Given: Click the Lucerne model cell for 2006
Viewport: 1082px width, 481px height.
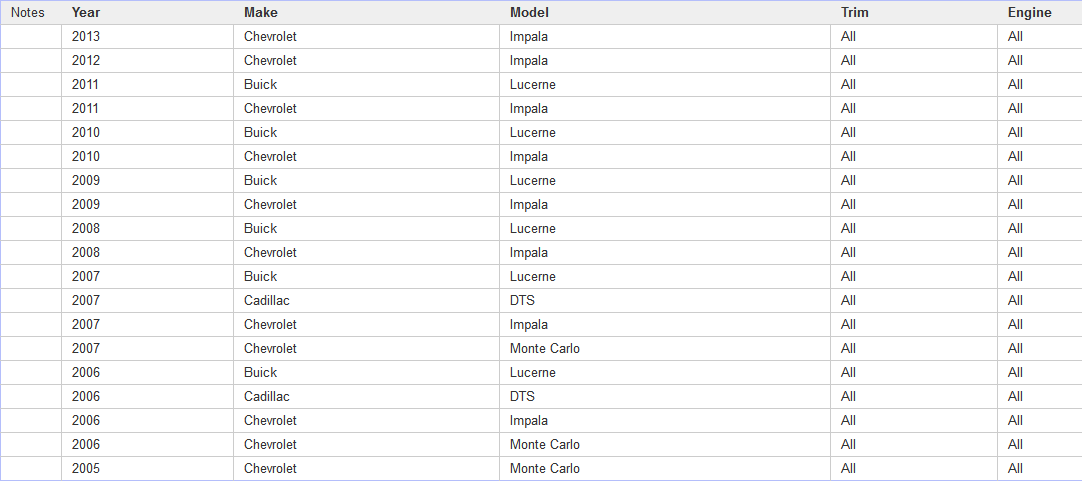Looking at the screenshot, I should pos(665,373).
